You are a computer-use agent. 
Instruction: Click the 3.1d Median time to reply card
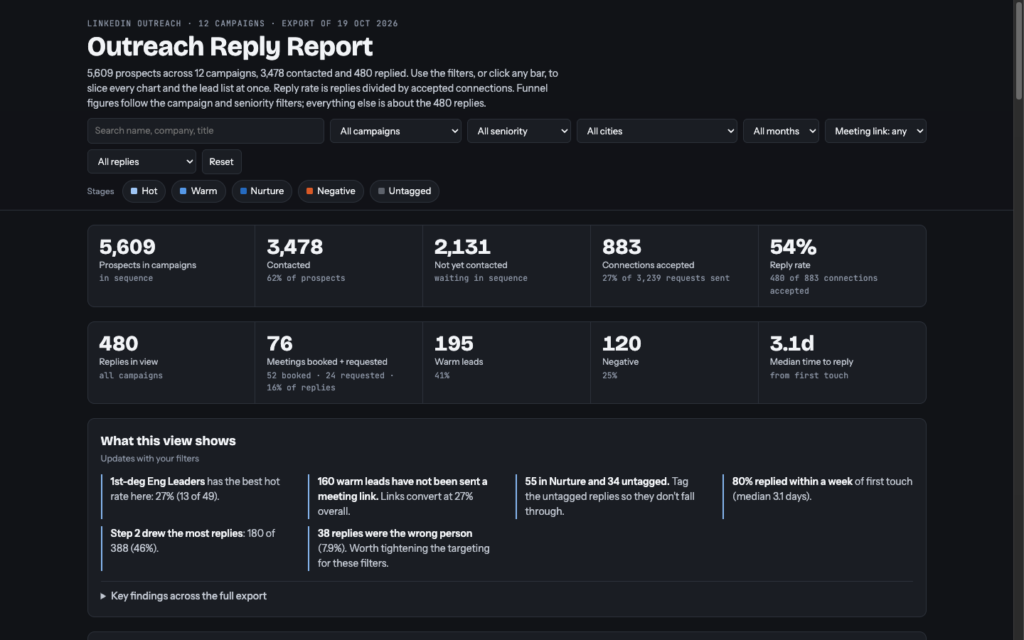click(x=842, y=362)
